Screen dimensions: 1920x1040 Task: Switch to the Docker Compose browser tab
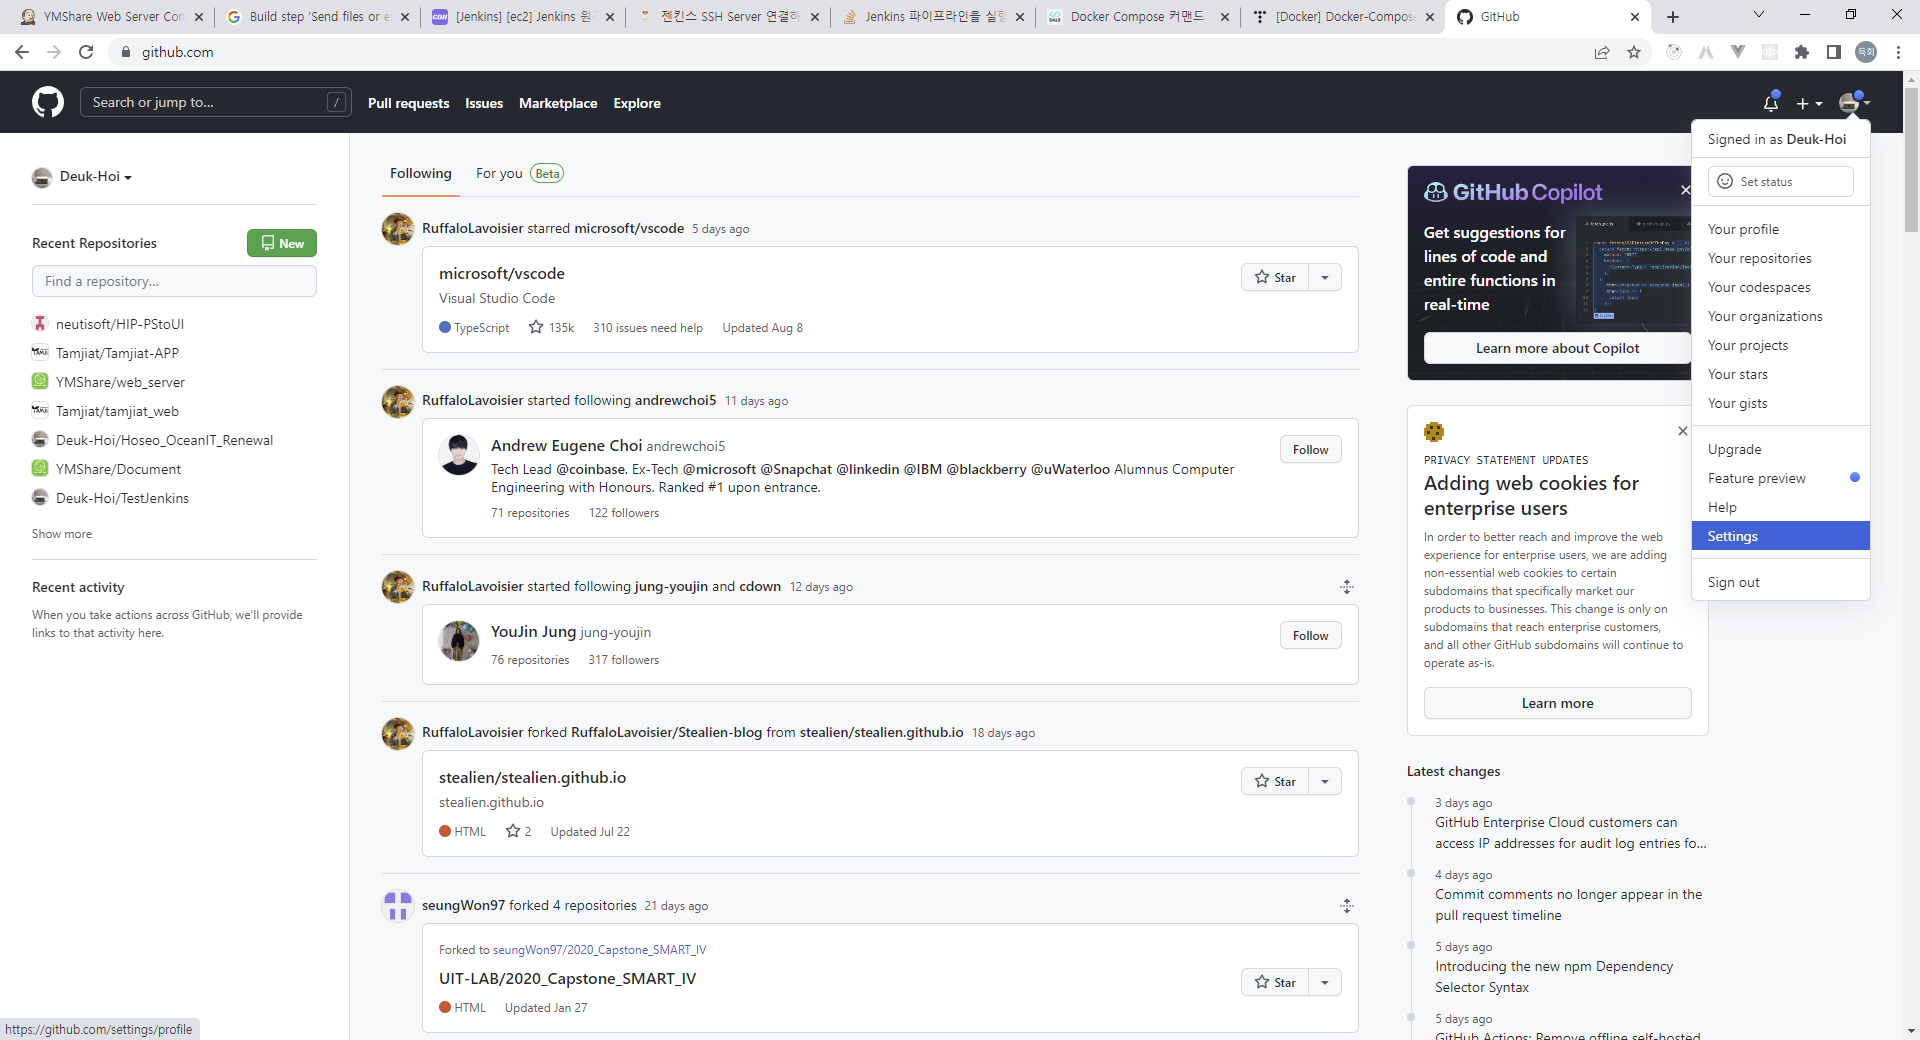click(1136, 17)
